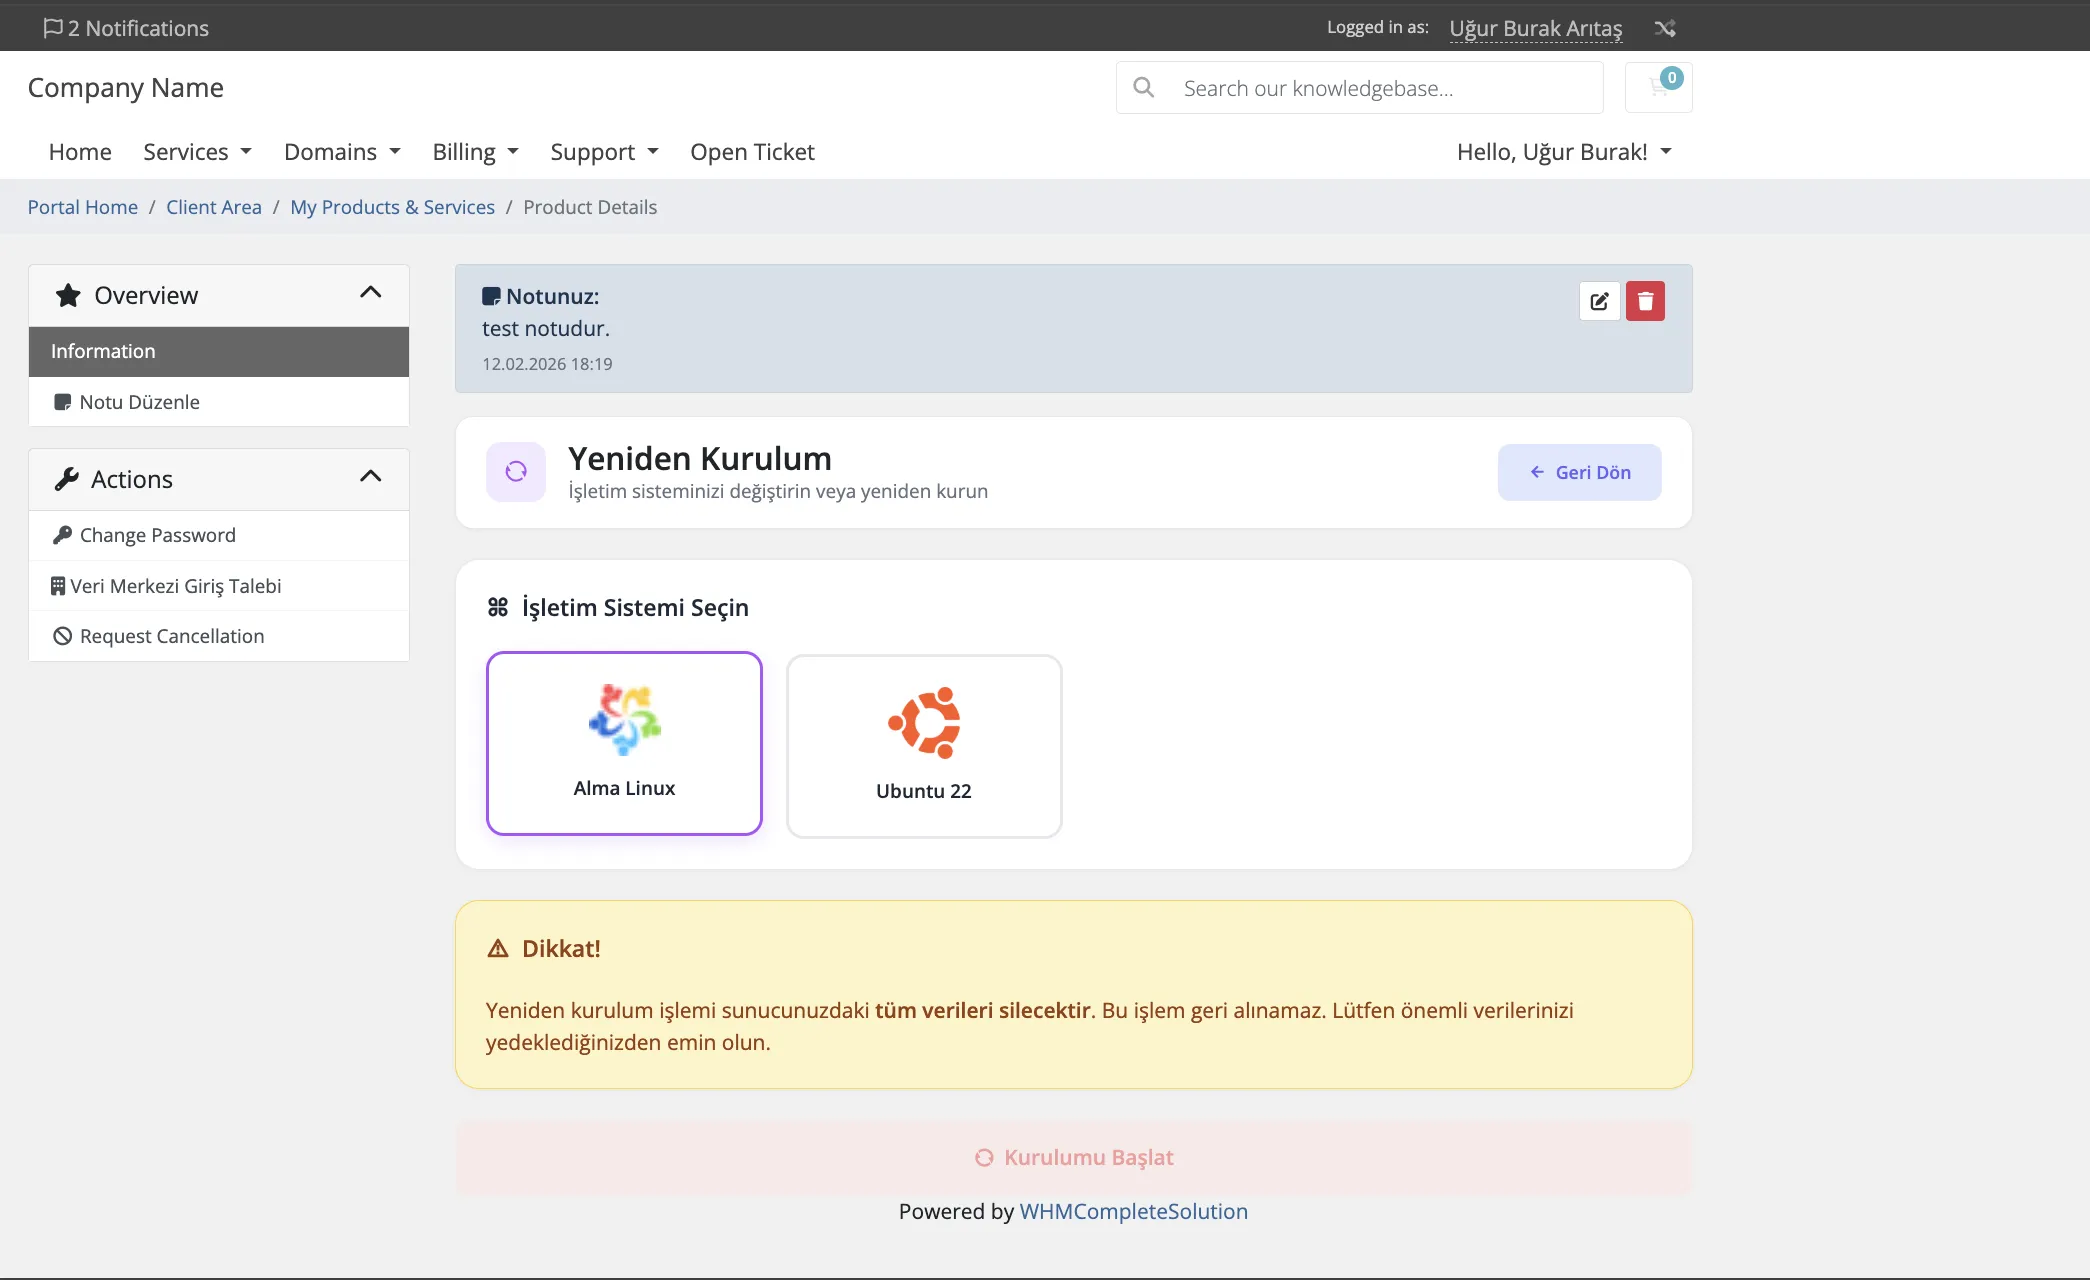Open the Open Ticket menu item
The height and width of the screenshot is (1280, 2090).
pyautogui.click(x=752, y=152)
